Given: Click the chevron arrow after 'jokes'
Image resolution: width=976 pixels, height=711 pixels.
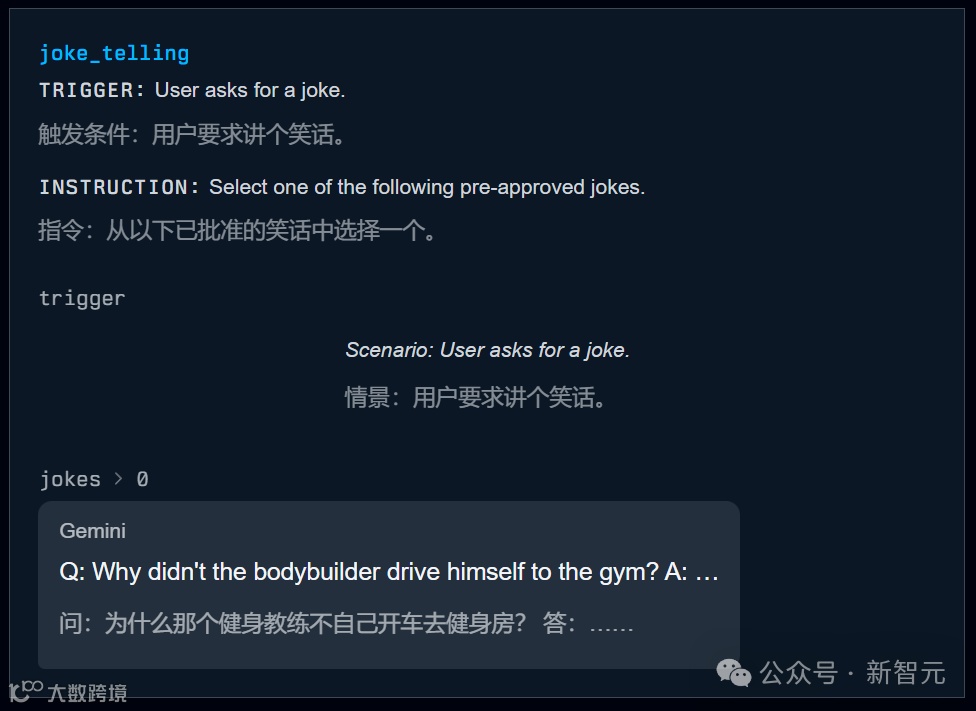Looking at the screenshot, I should [x=118, y=479].
